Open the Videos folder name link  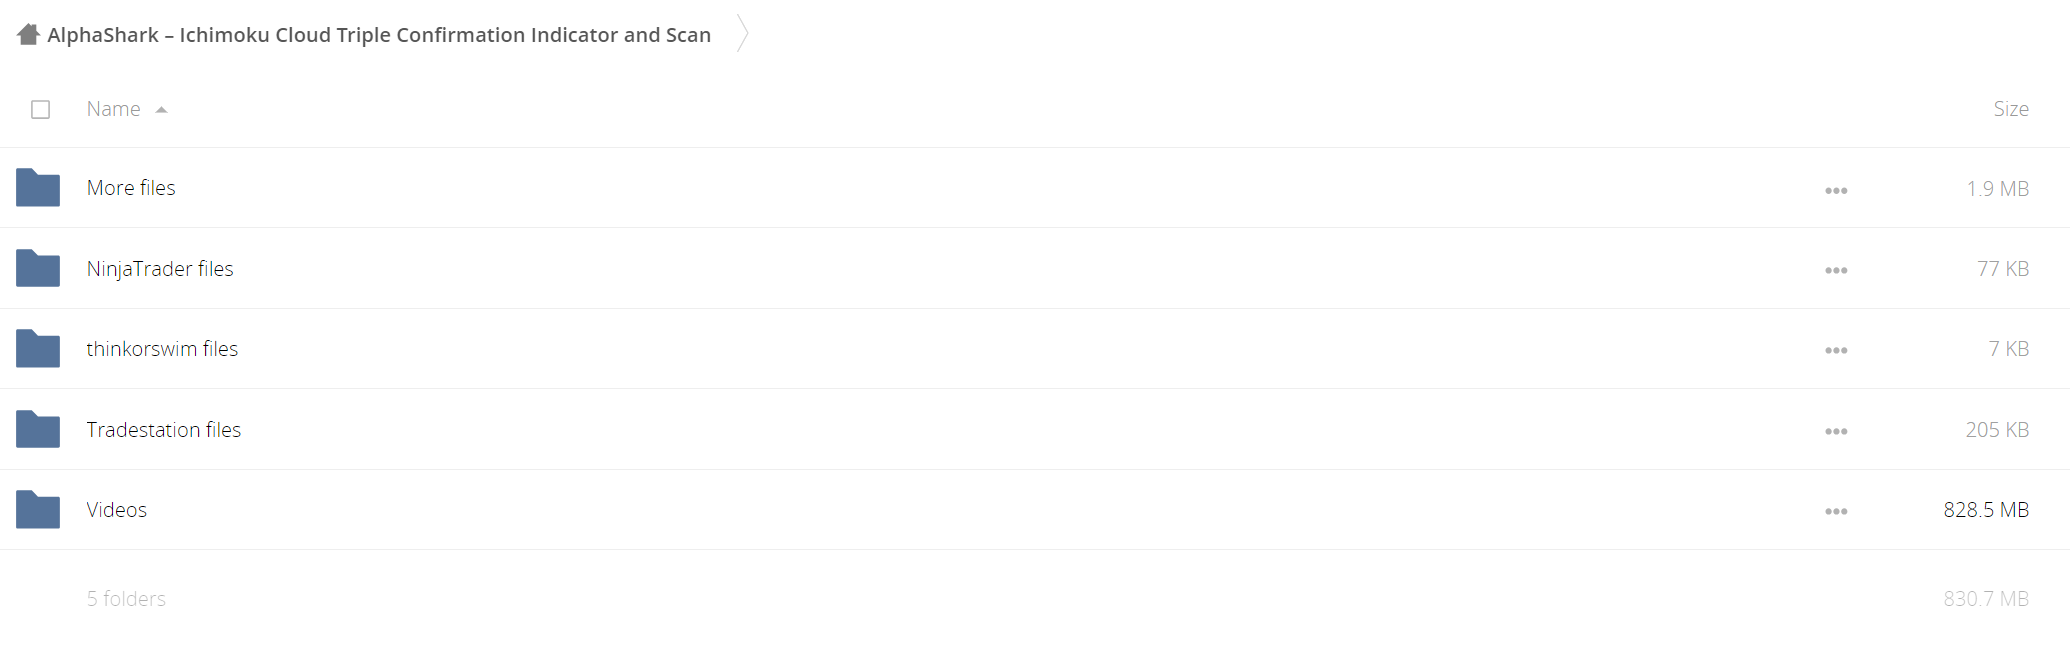[117, 510]
